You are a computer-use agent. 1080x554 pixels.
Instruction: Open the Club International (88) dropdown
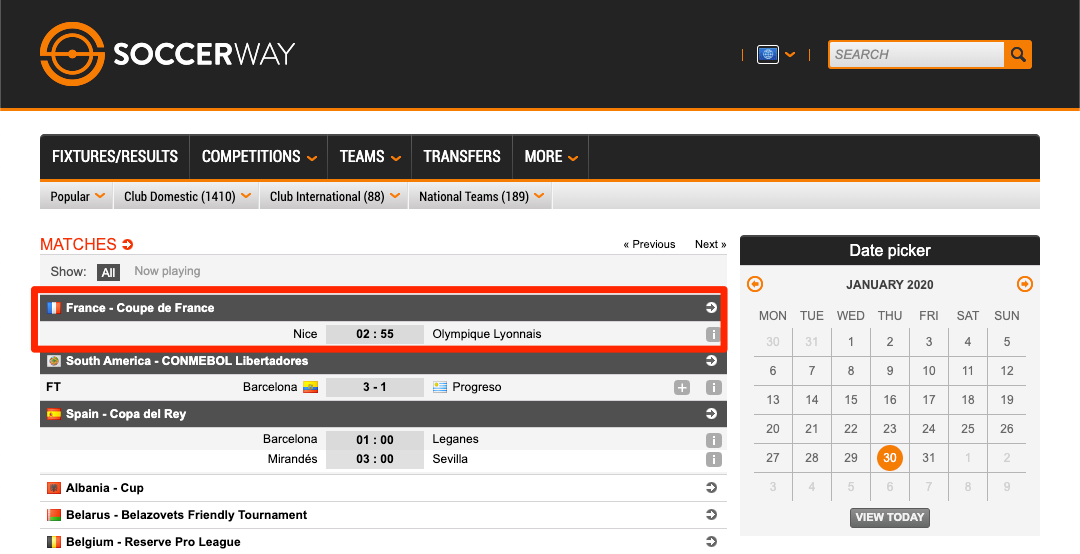click(334, 196)
